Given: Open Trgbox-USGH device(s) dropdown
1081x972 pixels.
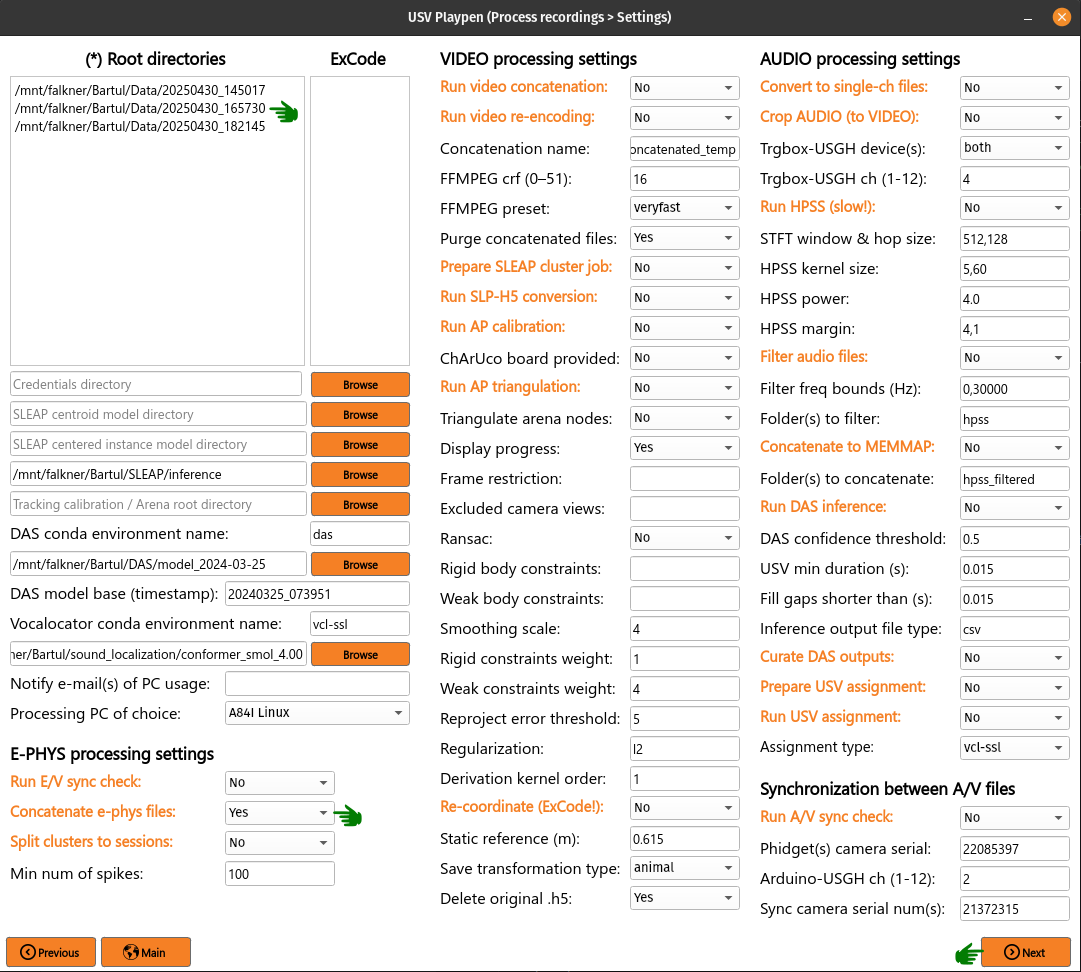Looking at the screenshot, I should (1014, 148).
